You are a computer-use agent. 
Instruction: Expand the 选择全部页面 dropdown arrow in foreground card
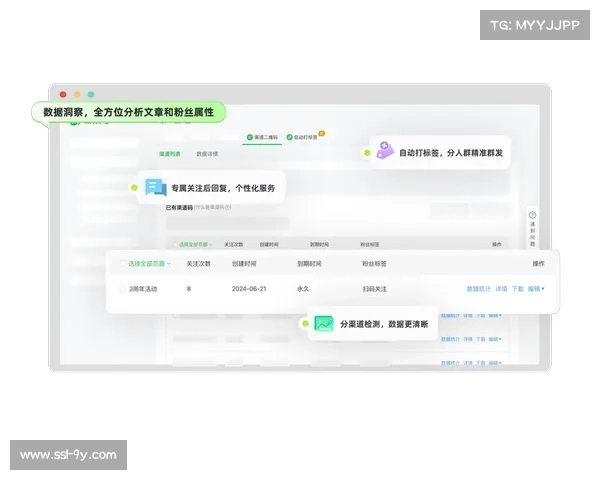point(168,264)
